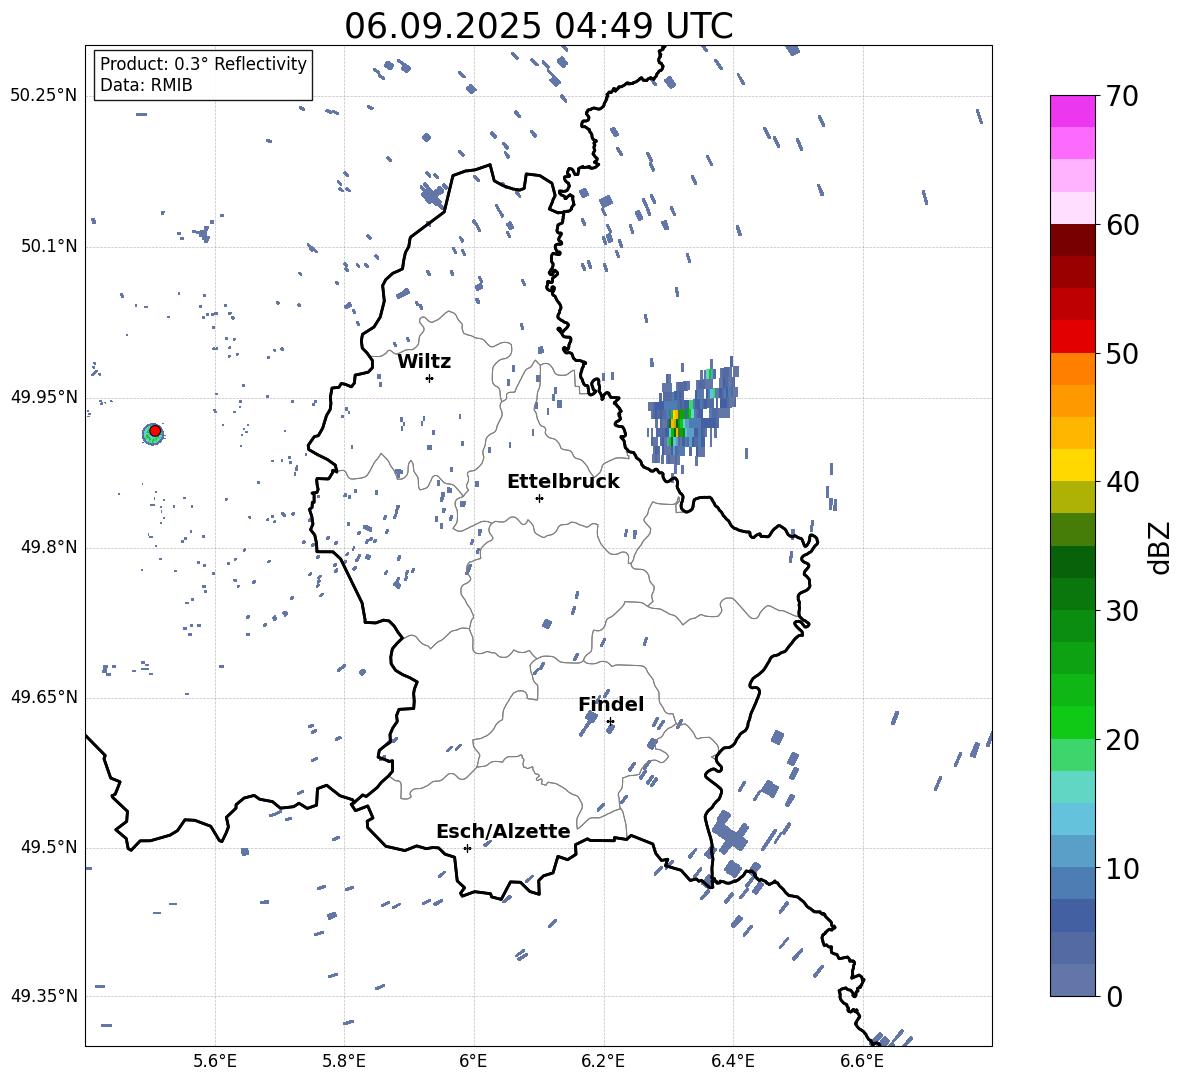Click the colorbar tick label 0
Image resolution: width=1184 pixels, height=1081 pixels.
[1114, 997]
